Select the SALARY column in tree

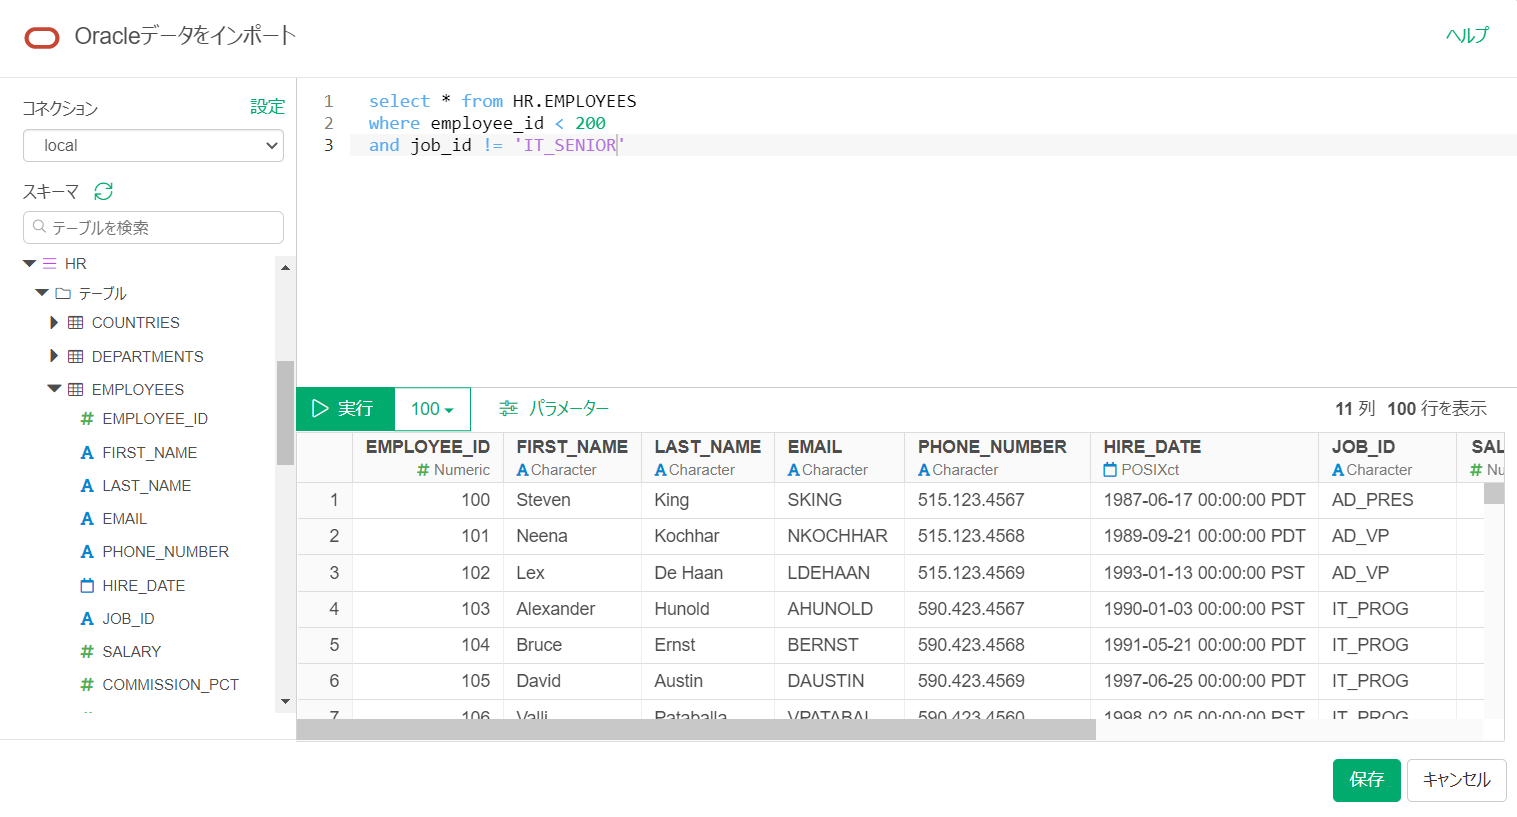pos(131,652)
